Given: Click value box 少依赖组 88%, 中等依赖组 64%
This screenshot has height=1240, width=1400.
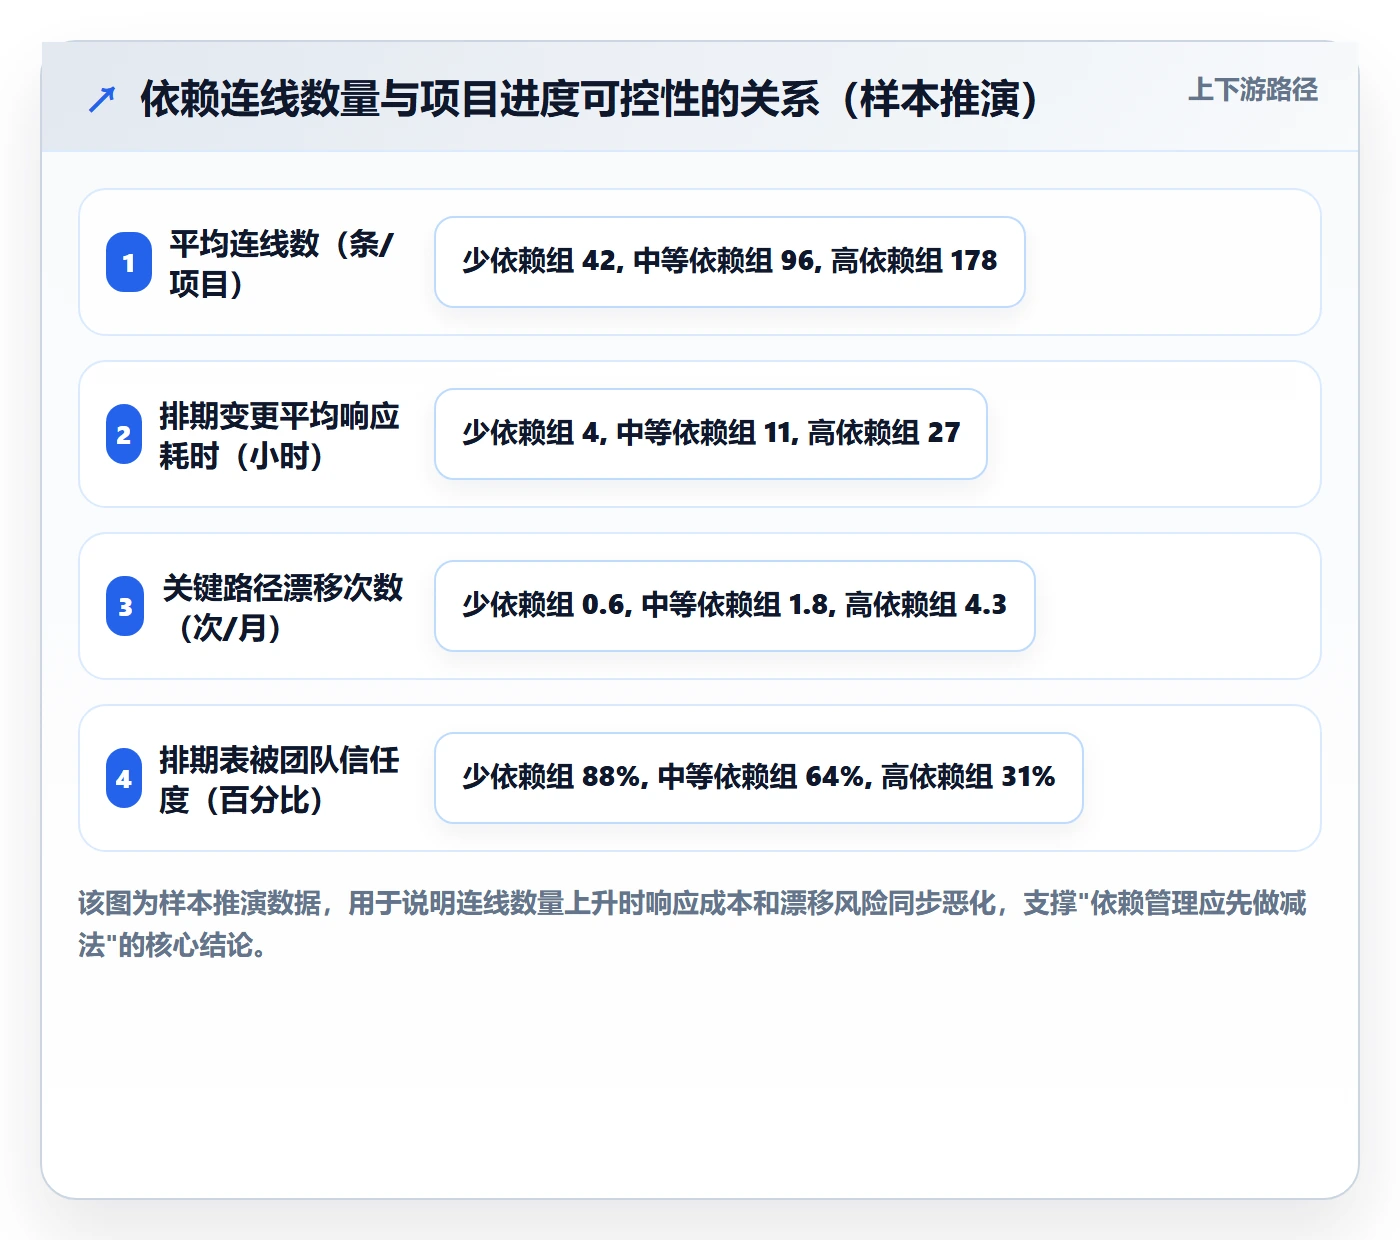Looking at the screenshot, I should pyautogui.click(x=759, y=778).
